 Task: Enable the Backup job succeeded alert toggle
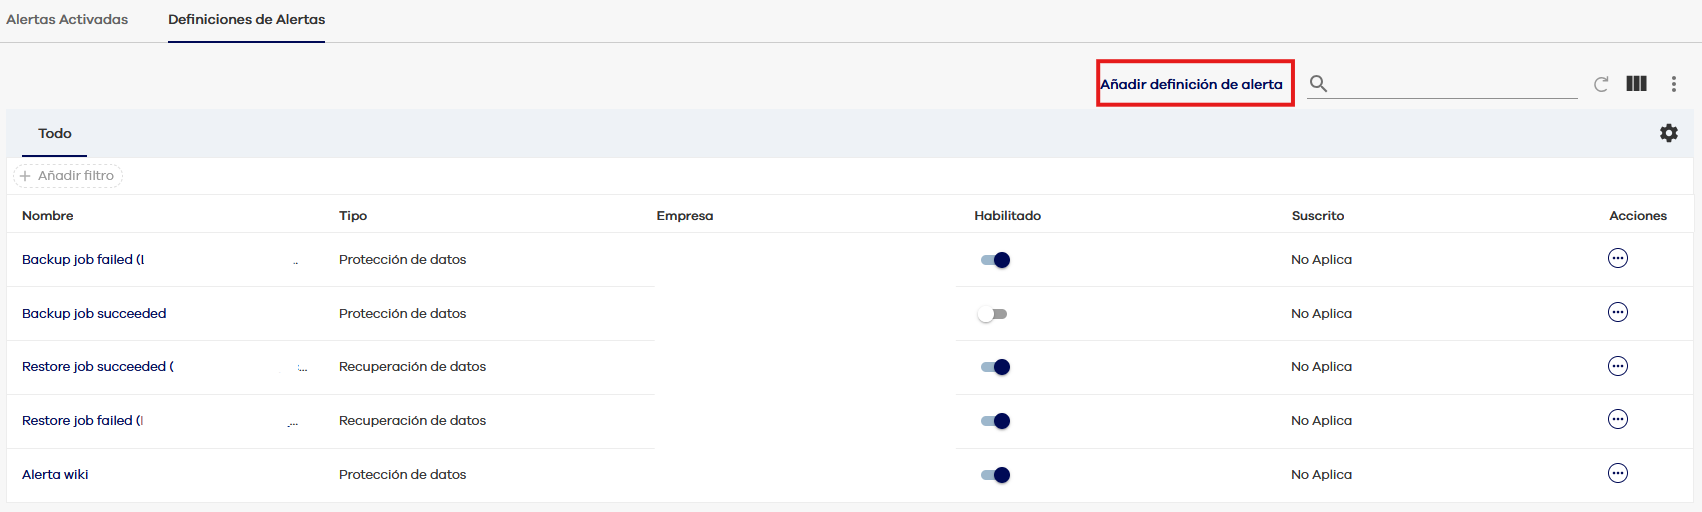click(x=993, y=314)
